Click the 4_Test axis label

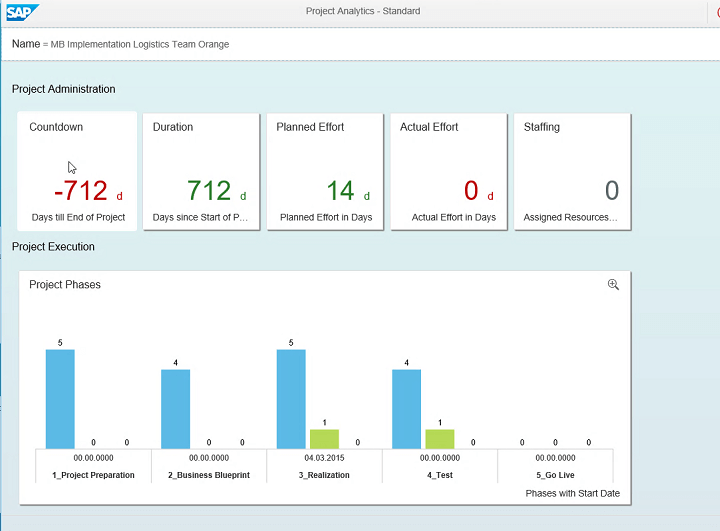pos(440,475)
